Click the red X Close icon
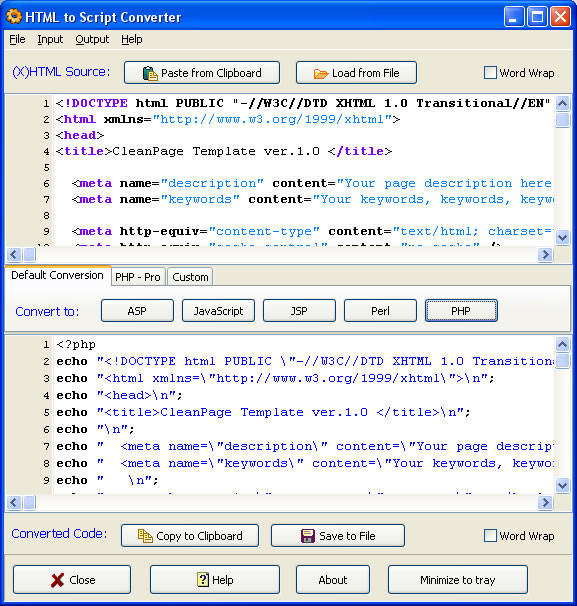Viewport: 577px width, 606px height. click(x=58, y=580)
